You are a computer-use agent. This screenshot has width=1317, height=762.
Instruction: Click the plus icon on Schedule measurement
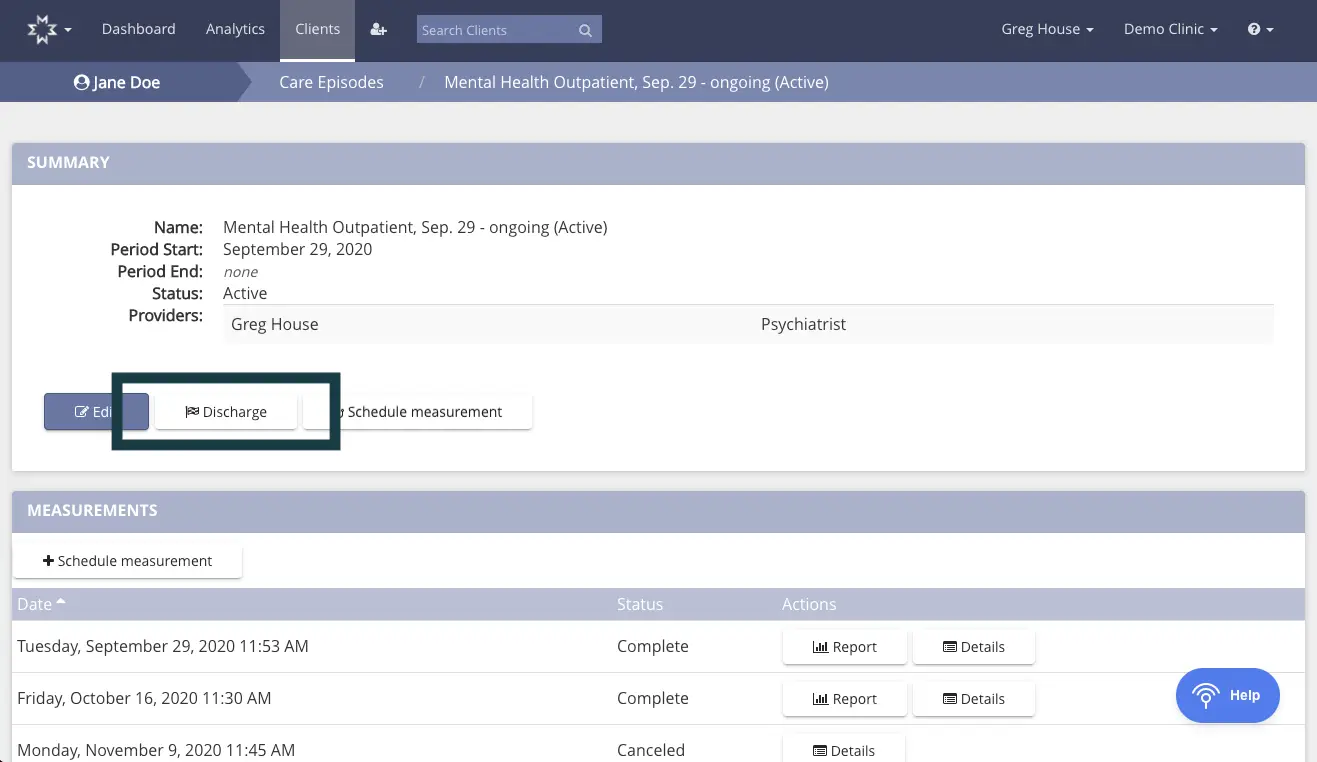pyautogui.click(x=48, y=560)
